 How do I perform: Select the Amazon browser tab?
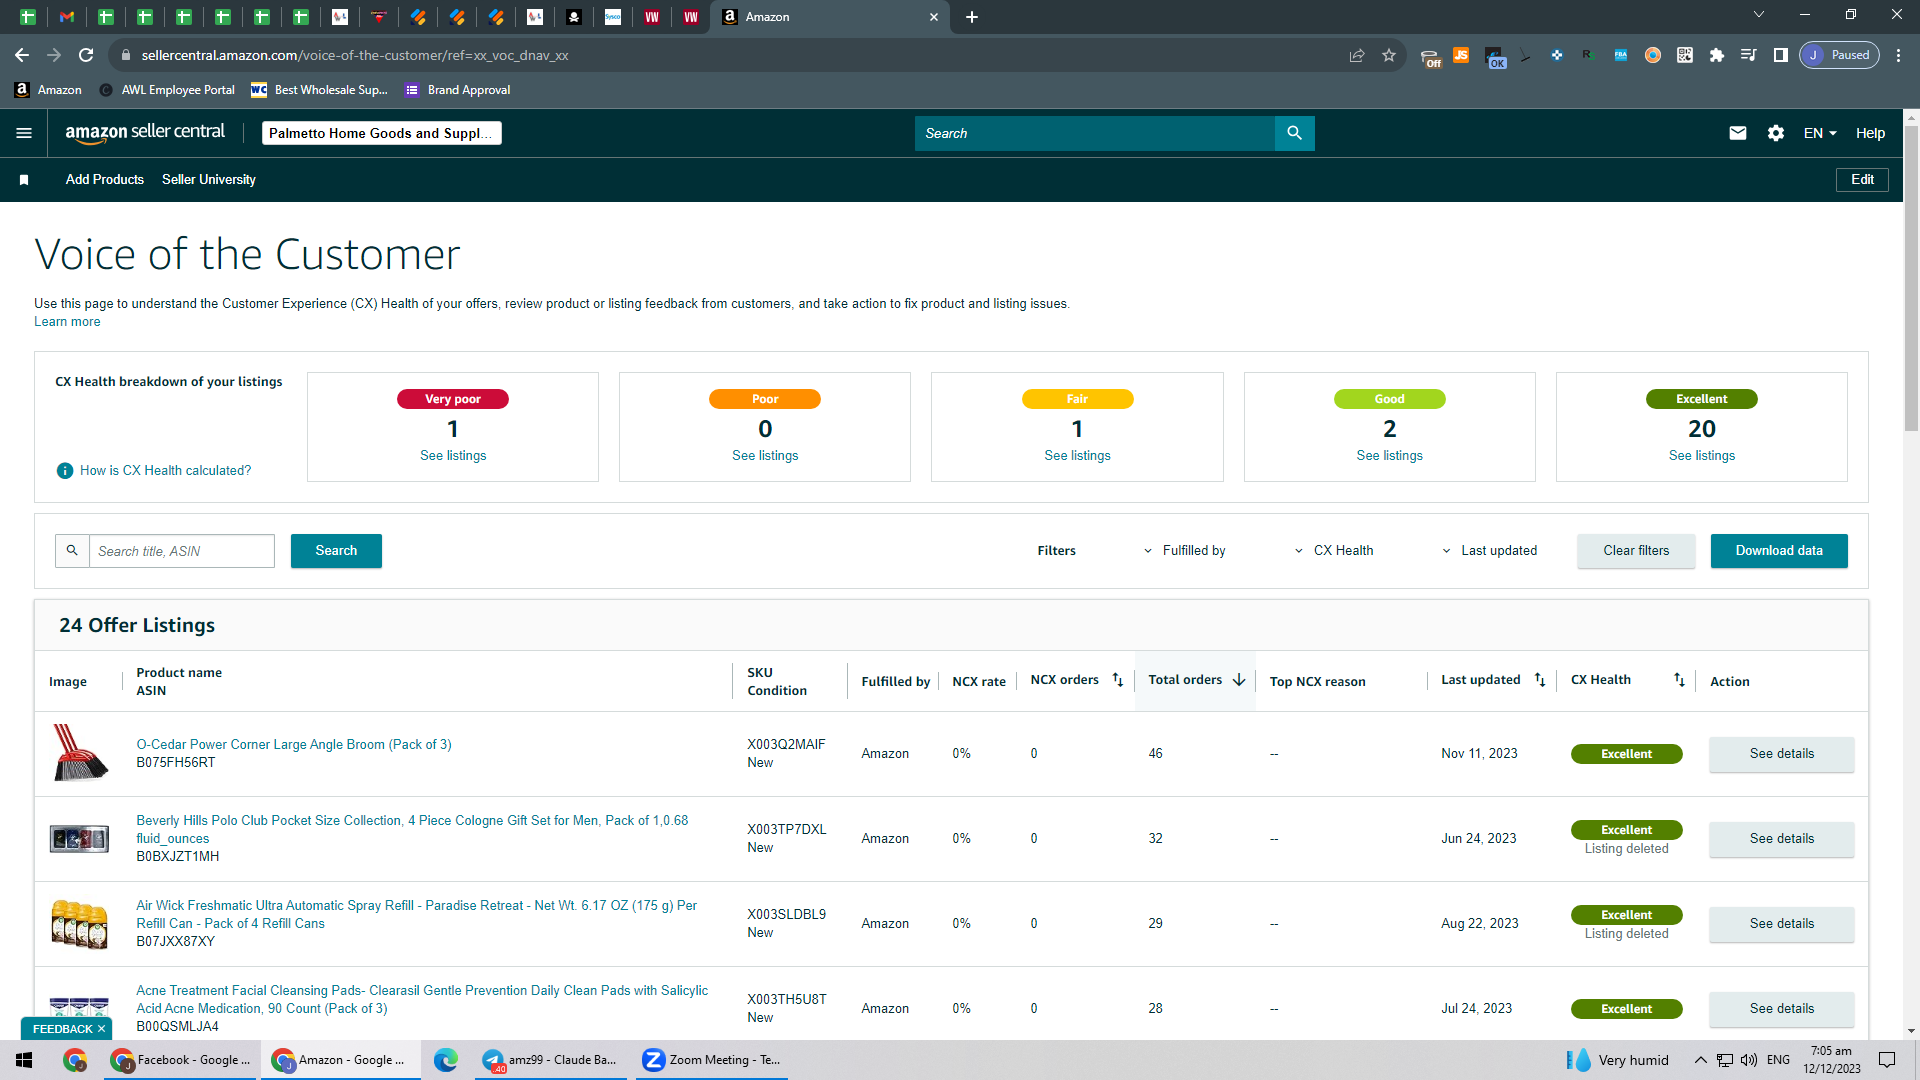(830, 17)
